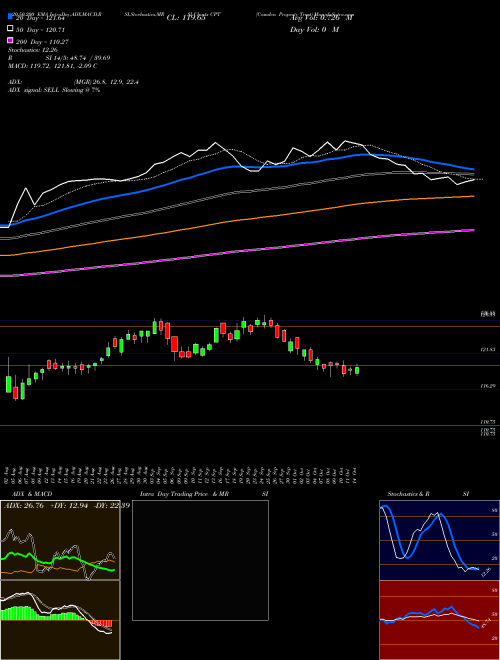
Task: Click the 'CL: 119.65' closing price label
Action: [x=186, y=18]
